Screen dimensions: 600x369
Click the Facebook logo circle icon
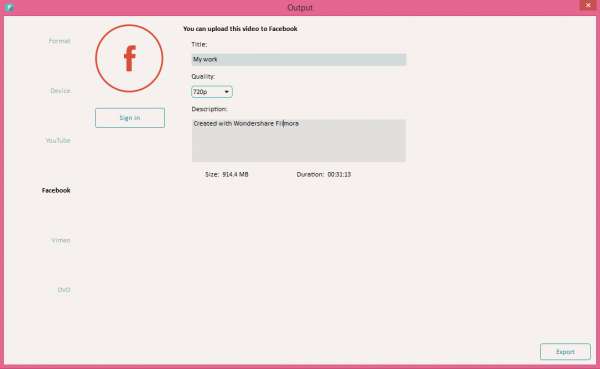pos(129,59)
